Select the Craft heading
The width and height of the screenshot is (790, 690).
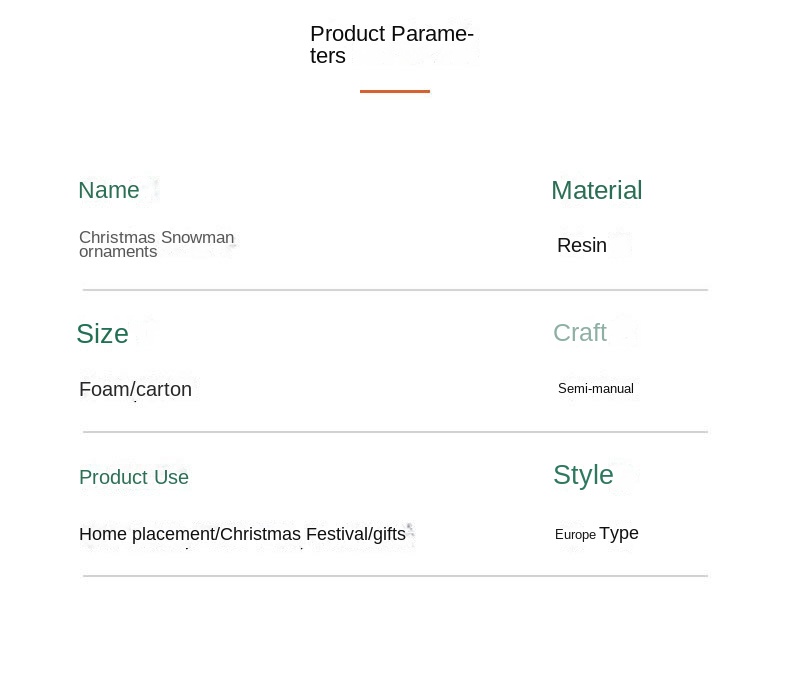(580, 333)
